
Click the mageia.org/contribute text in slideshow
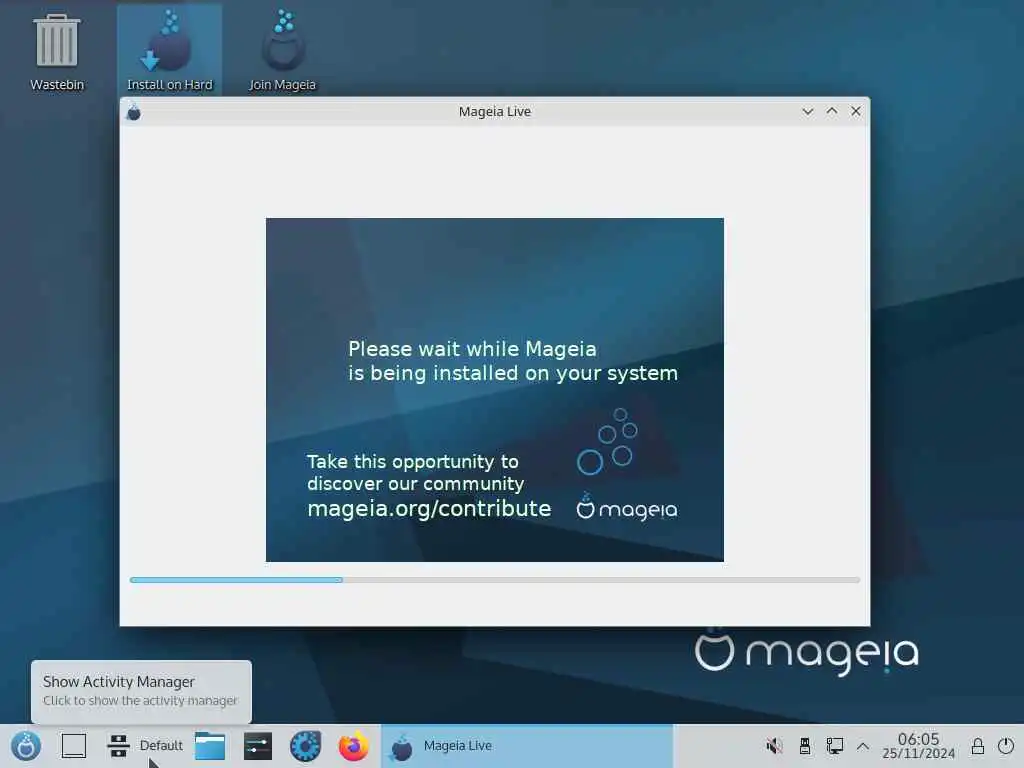429,509
